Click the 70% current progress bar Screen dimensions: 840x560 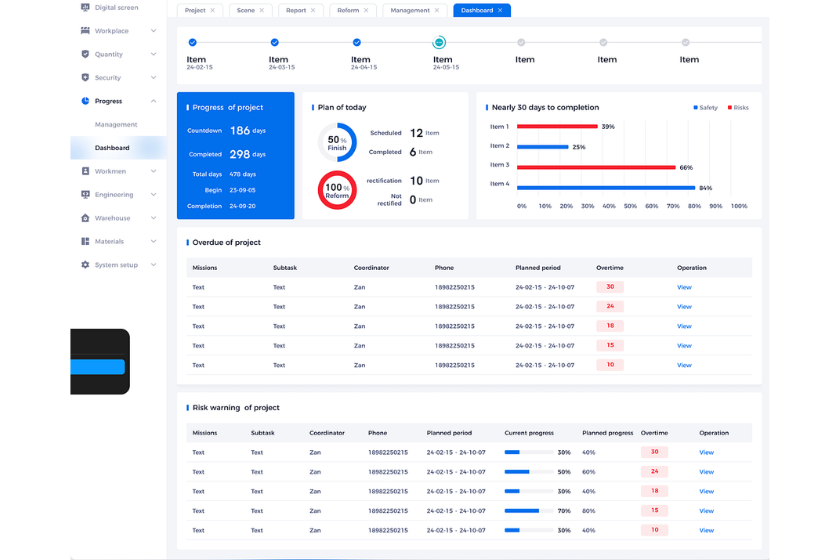(530, 511)
